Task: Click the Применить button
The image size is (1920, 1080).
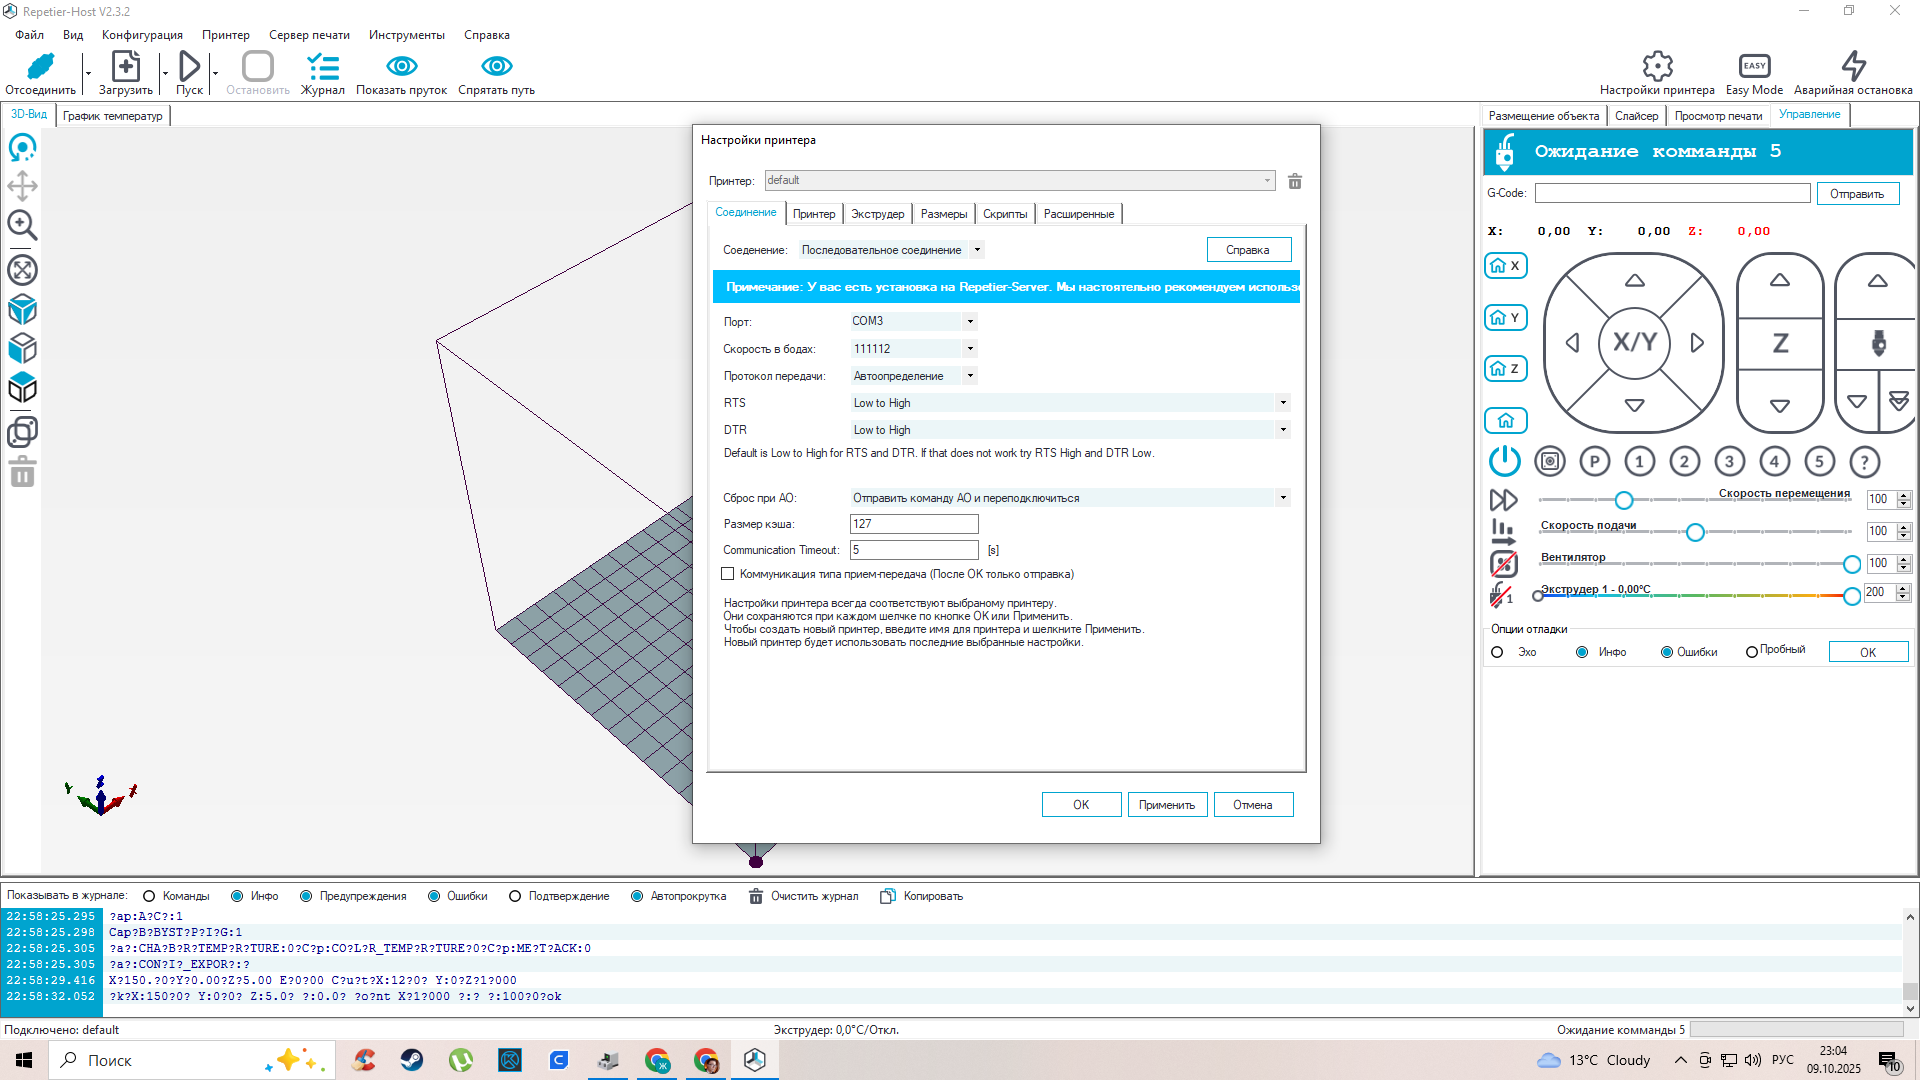Action: coord(1167,805)
